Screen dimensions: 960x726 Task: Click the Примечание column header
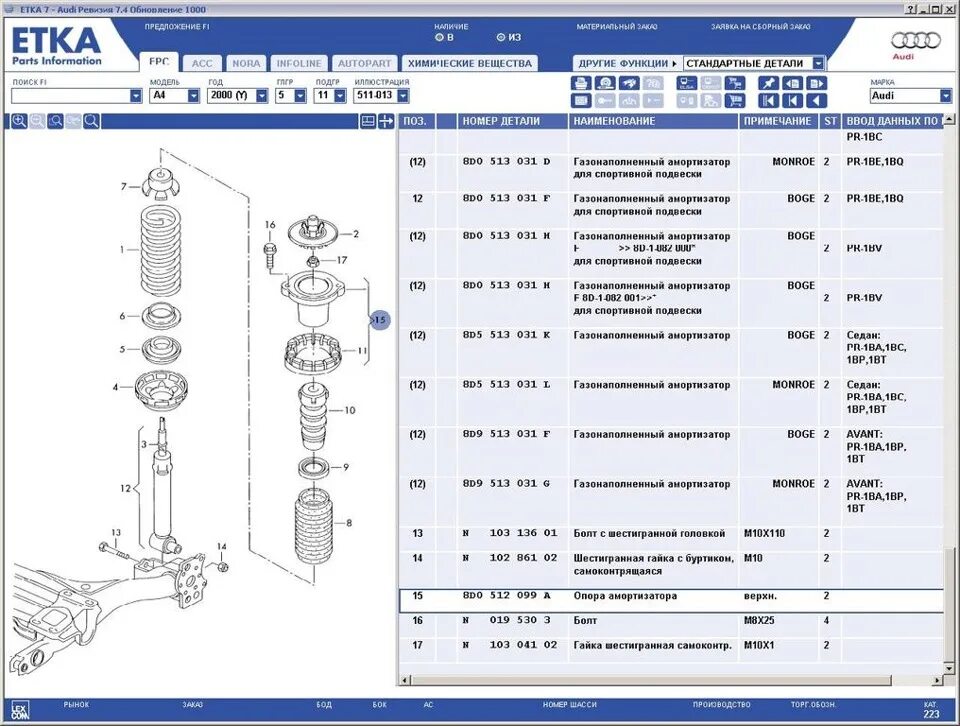778,121
